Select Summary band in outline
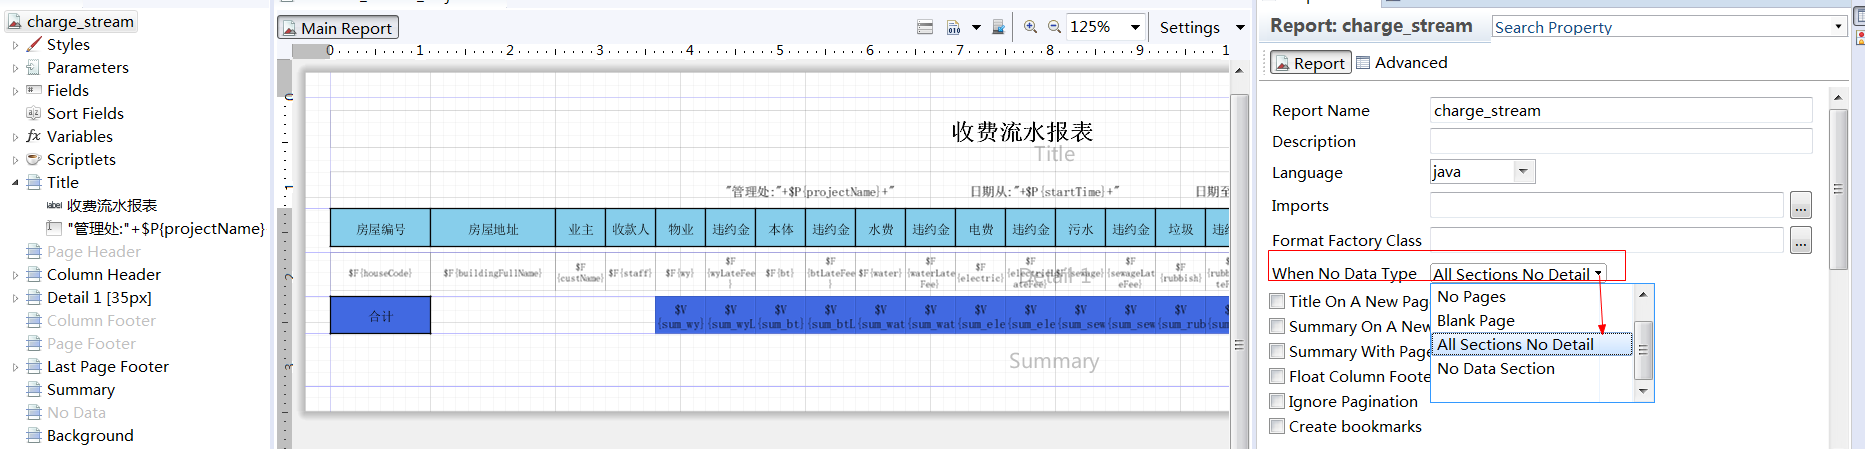Screen dimensions: 1865x449 (81, 390)
